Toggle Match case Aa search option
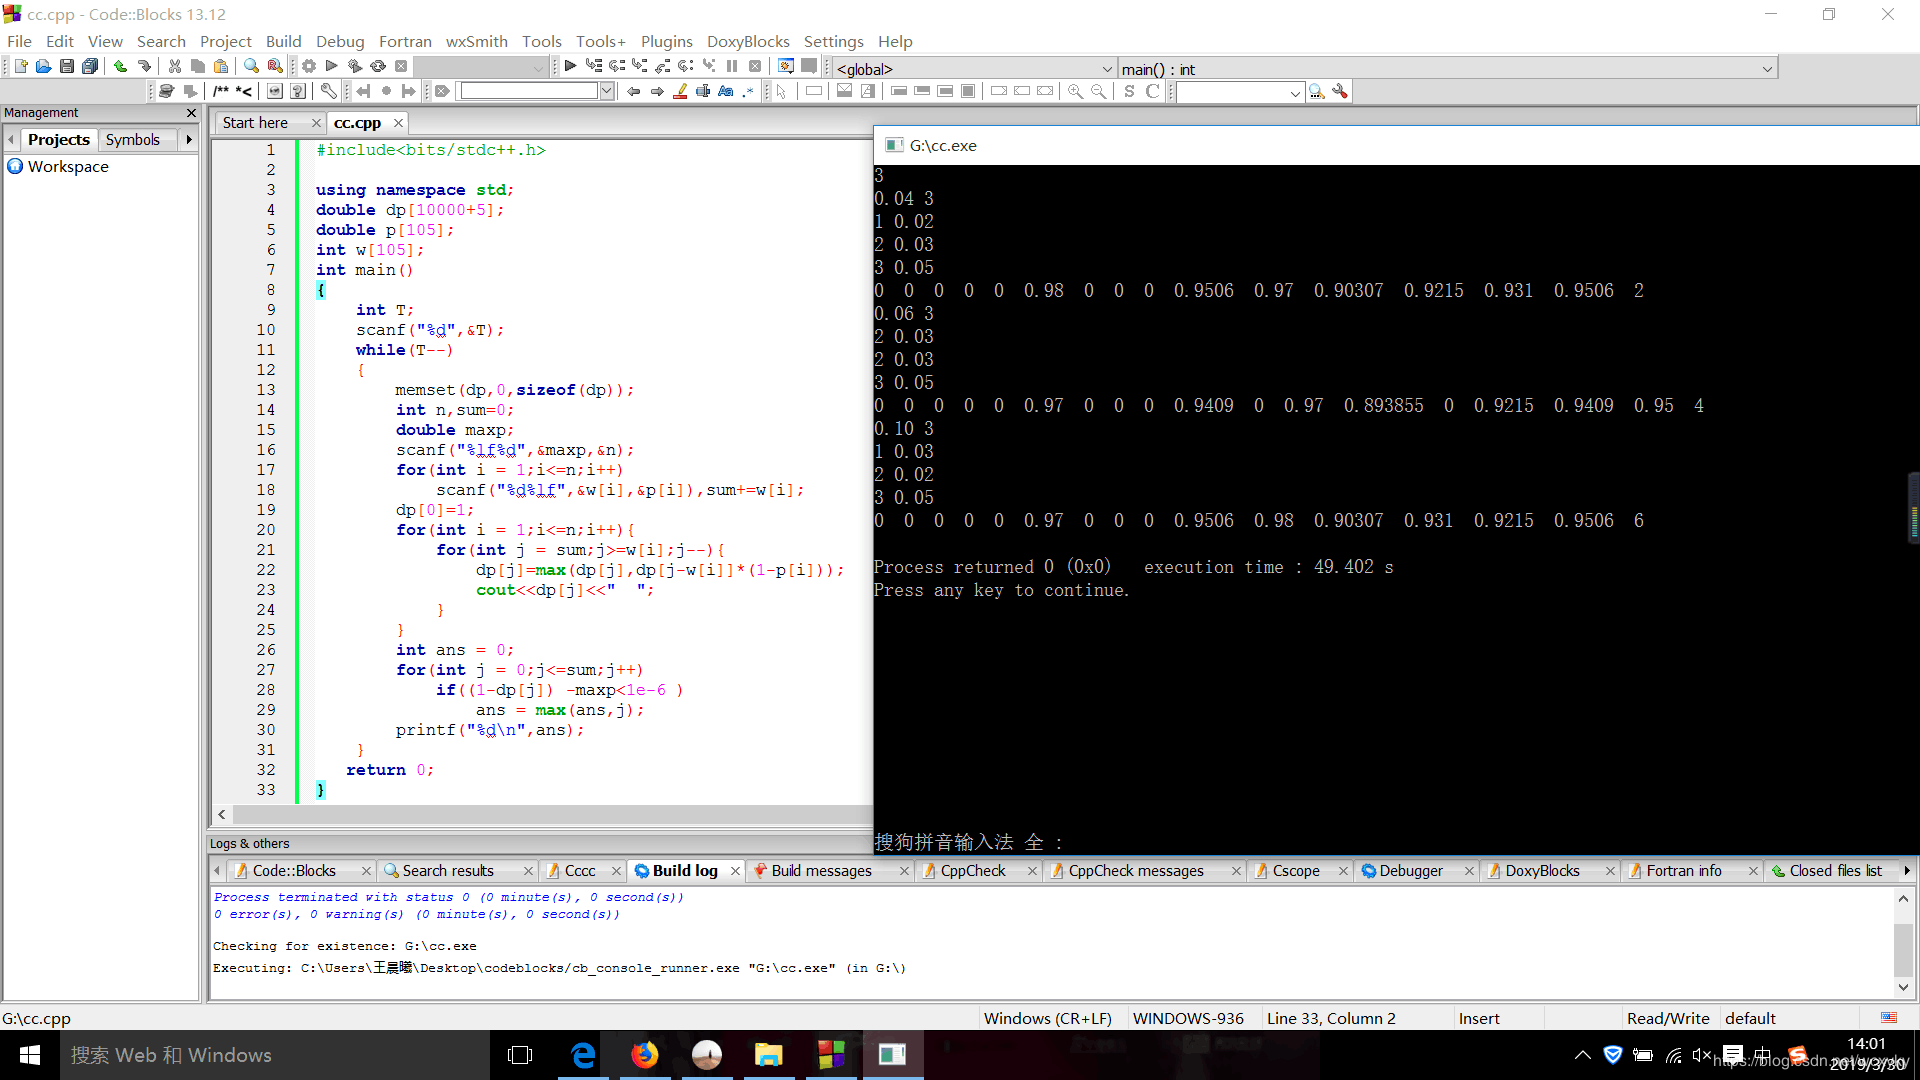Viewport: 1920px width, 1080px height. click(726, 91)
